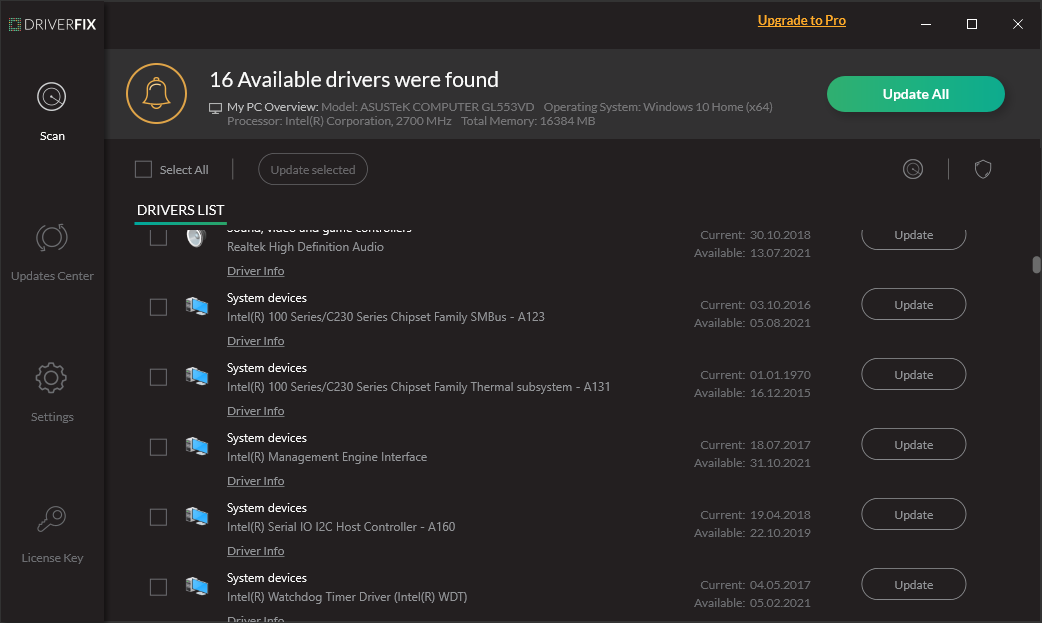1042x623 pixels.
Task: Show Driver Info for Serial IO I2C Controller
Action: [255, 551]
